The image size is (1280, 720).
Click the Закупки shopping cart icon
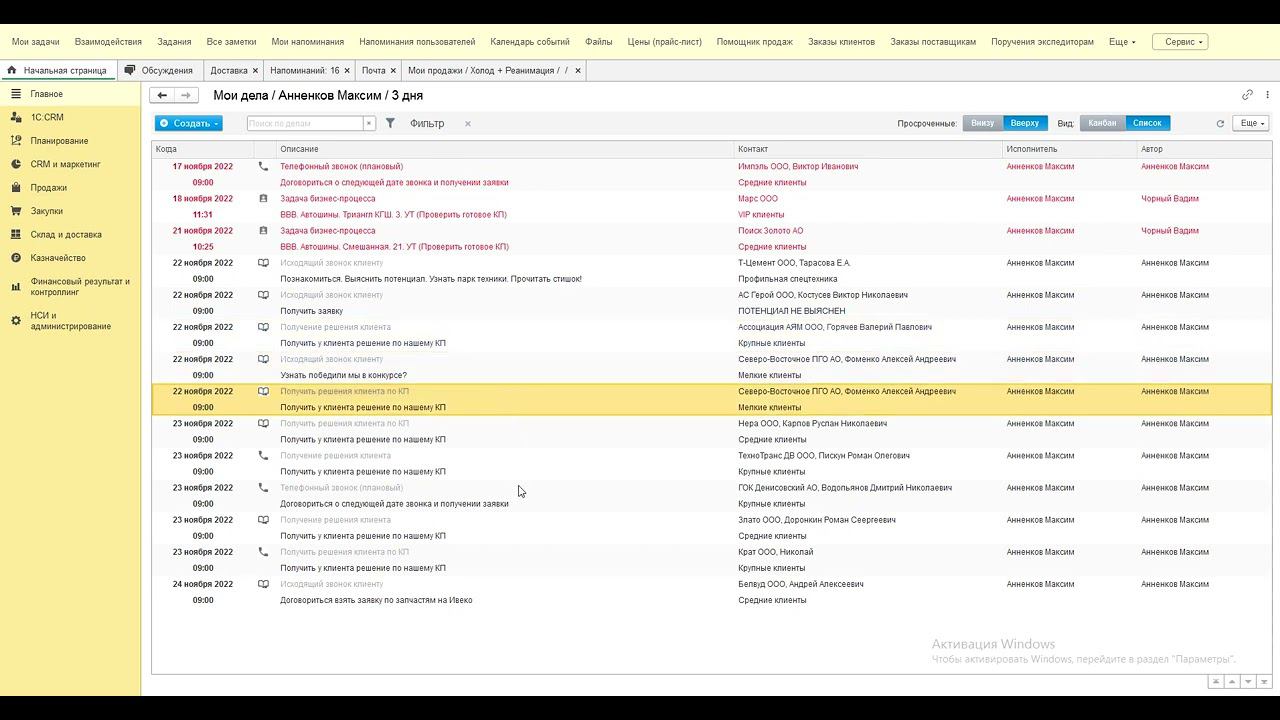tap(16, 211)
